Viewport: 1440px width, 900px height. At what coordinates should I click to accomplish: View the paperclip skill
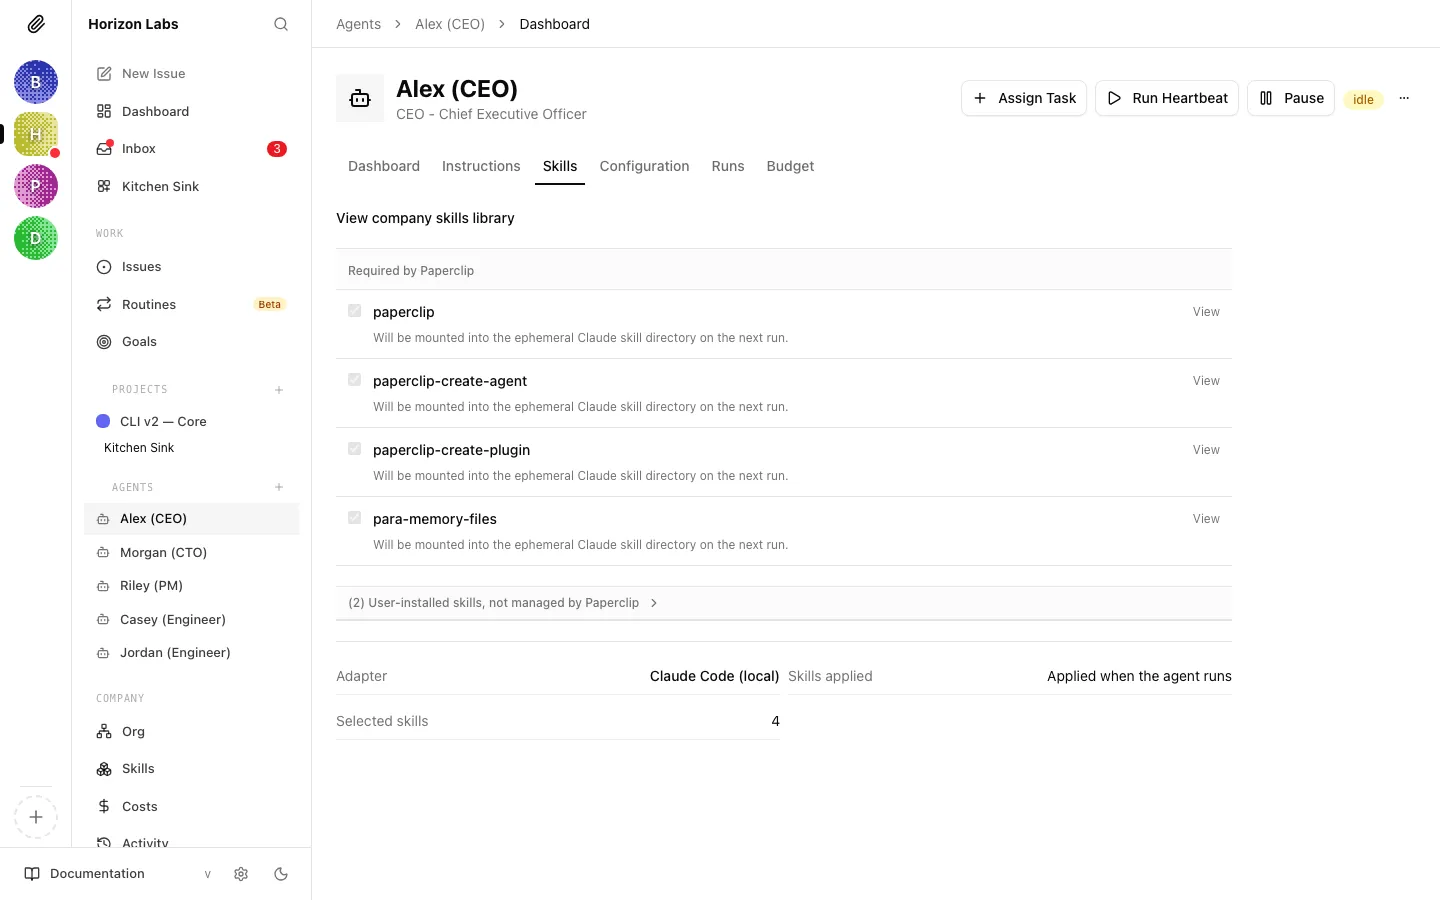click(x=1206, y=312)
